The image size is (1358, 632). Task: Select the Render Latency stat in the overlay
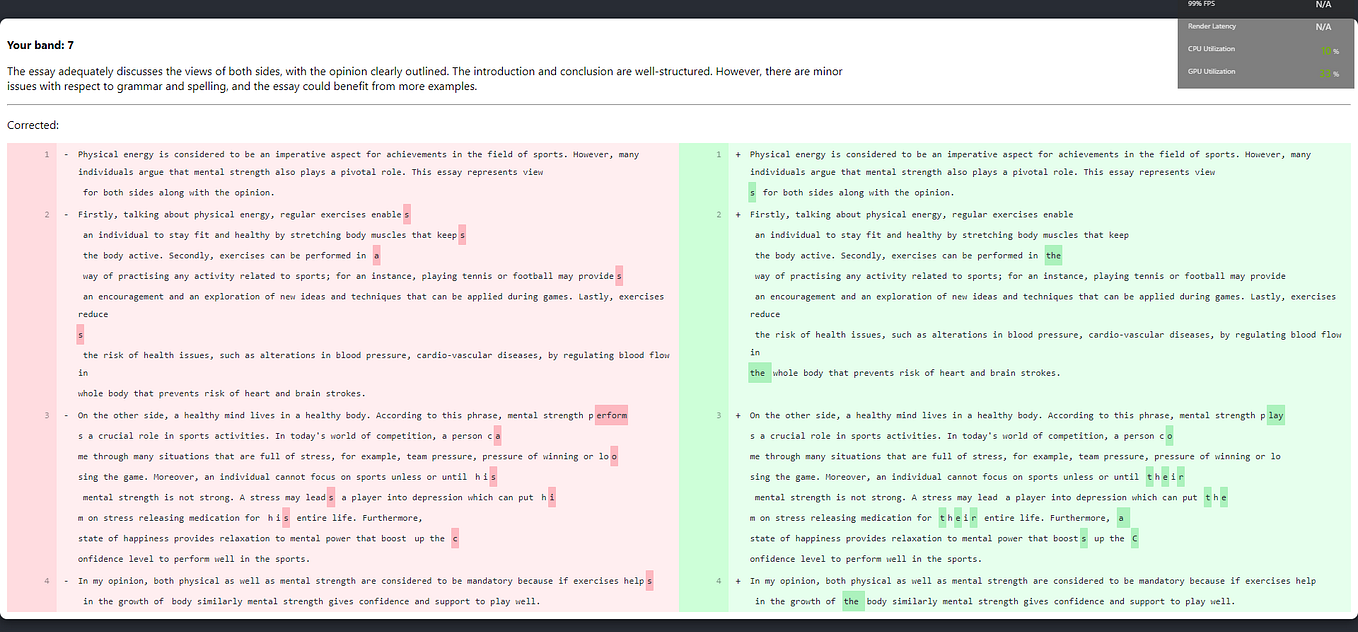pos(1211,26)
